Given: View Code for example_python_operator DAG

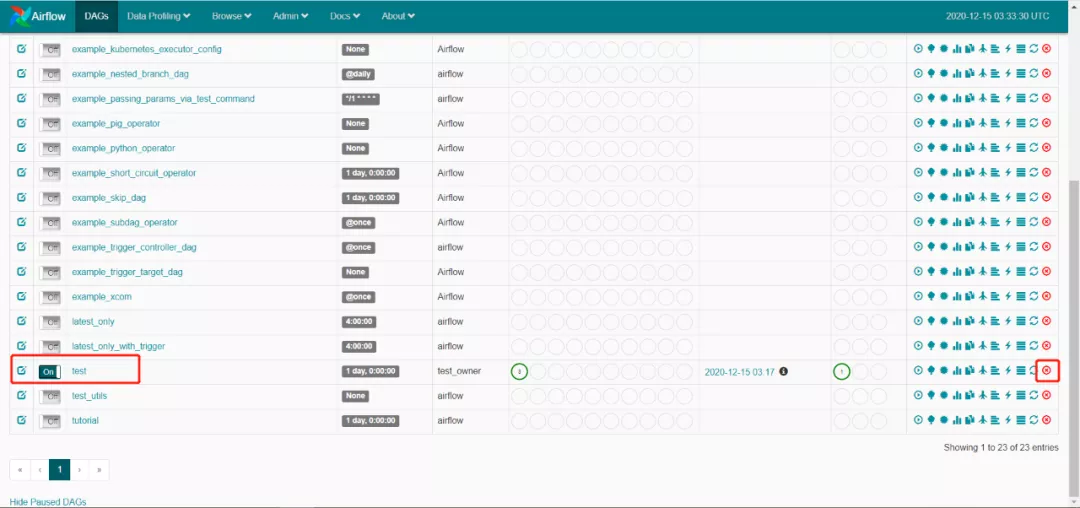Looking at the screenshot, I should [1008, 148].
